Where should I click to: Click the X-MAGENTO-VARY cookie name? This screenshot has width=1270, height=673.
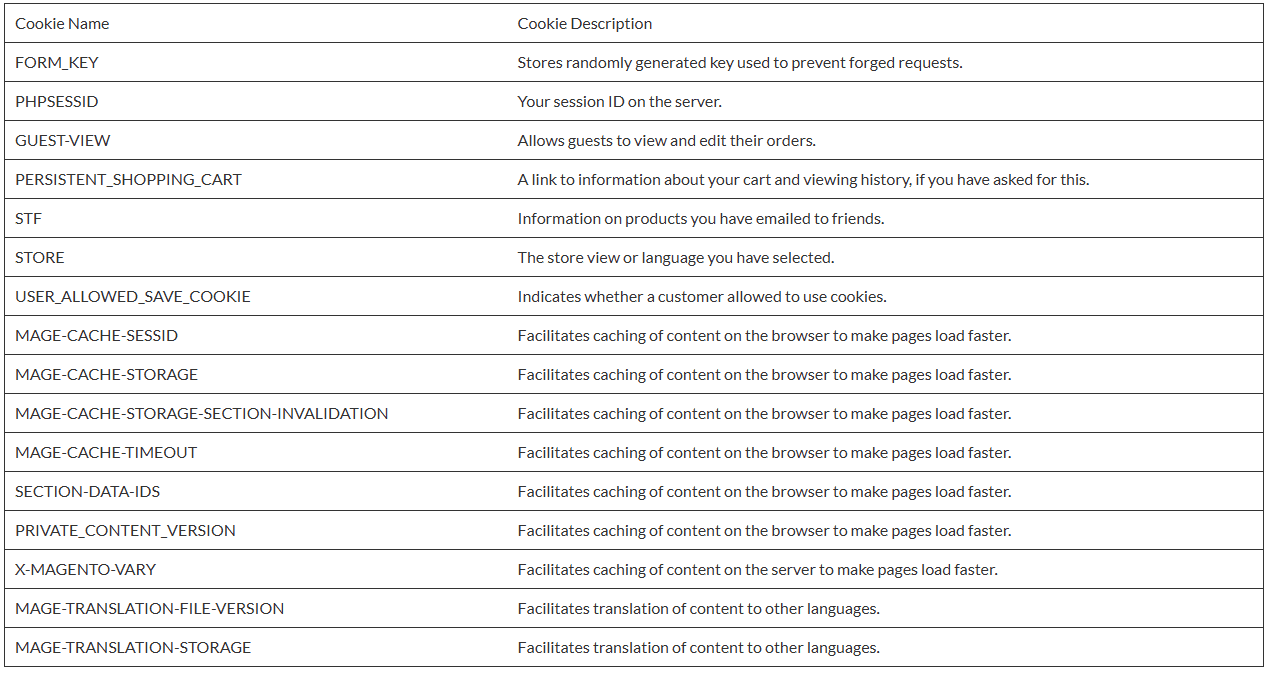[x=85, y=569]
